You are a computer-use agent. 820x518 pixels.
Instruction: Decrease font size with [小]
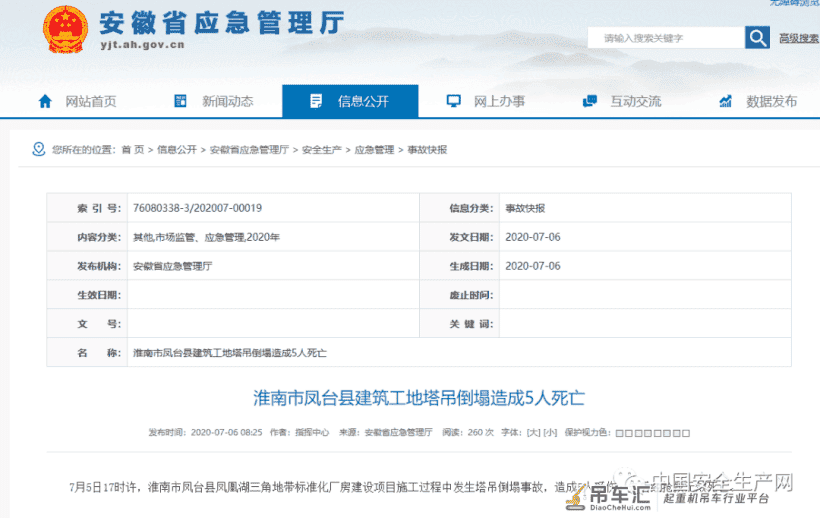[x=550, y=433]
